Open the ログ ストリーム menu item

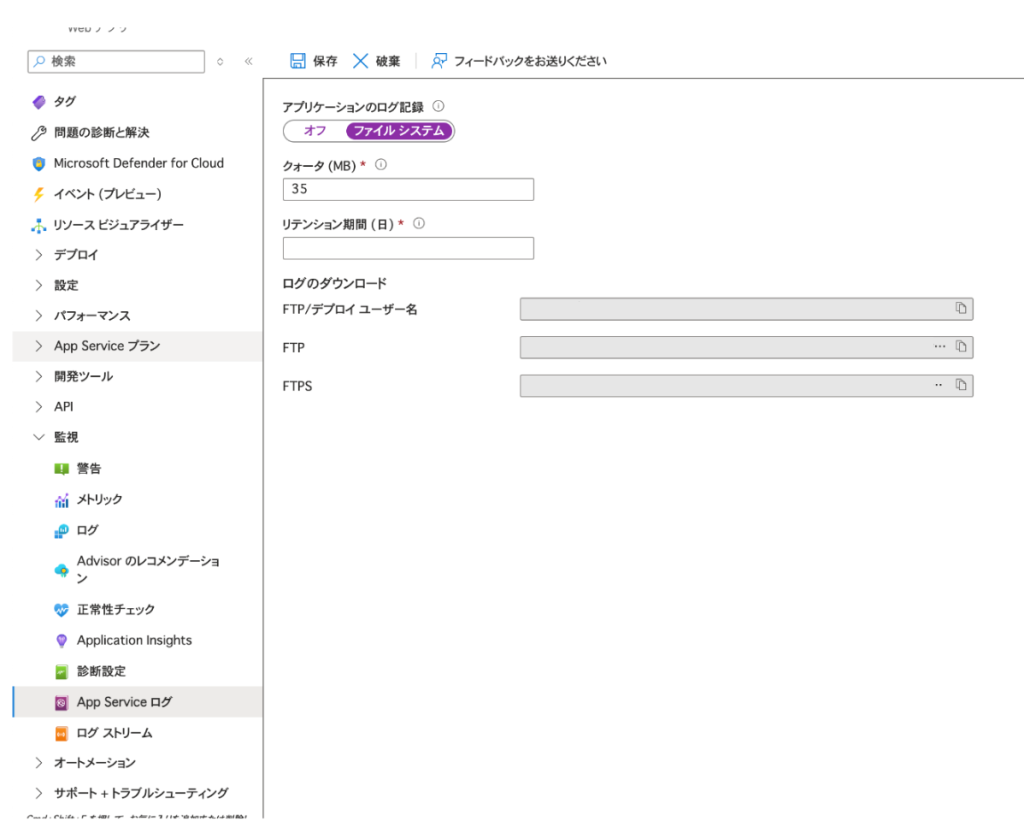[x=114, y=733]
